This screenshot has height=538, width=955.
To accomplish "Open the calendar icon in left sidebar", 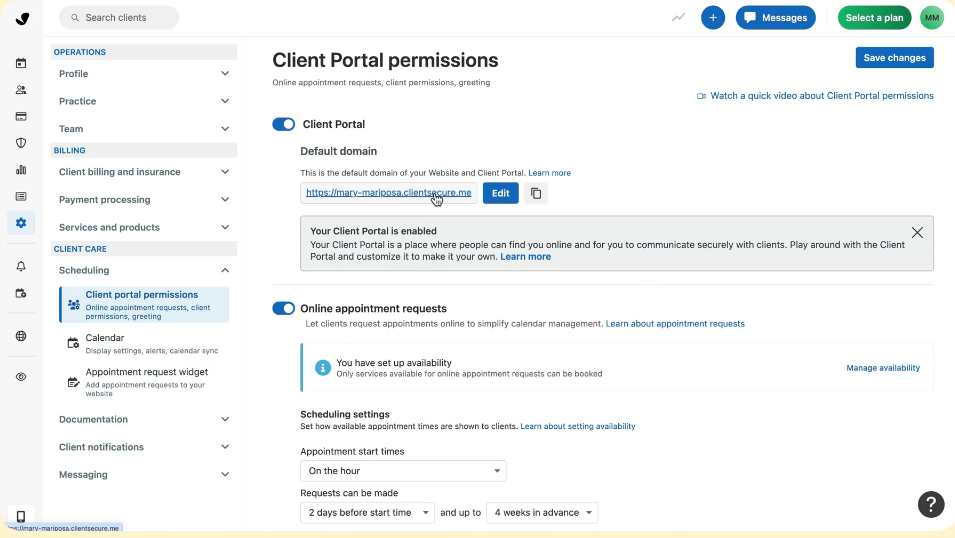I will tap(21, 63).
